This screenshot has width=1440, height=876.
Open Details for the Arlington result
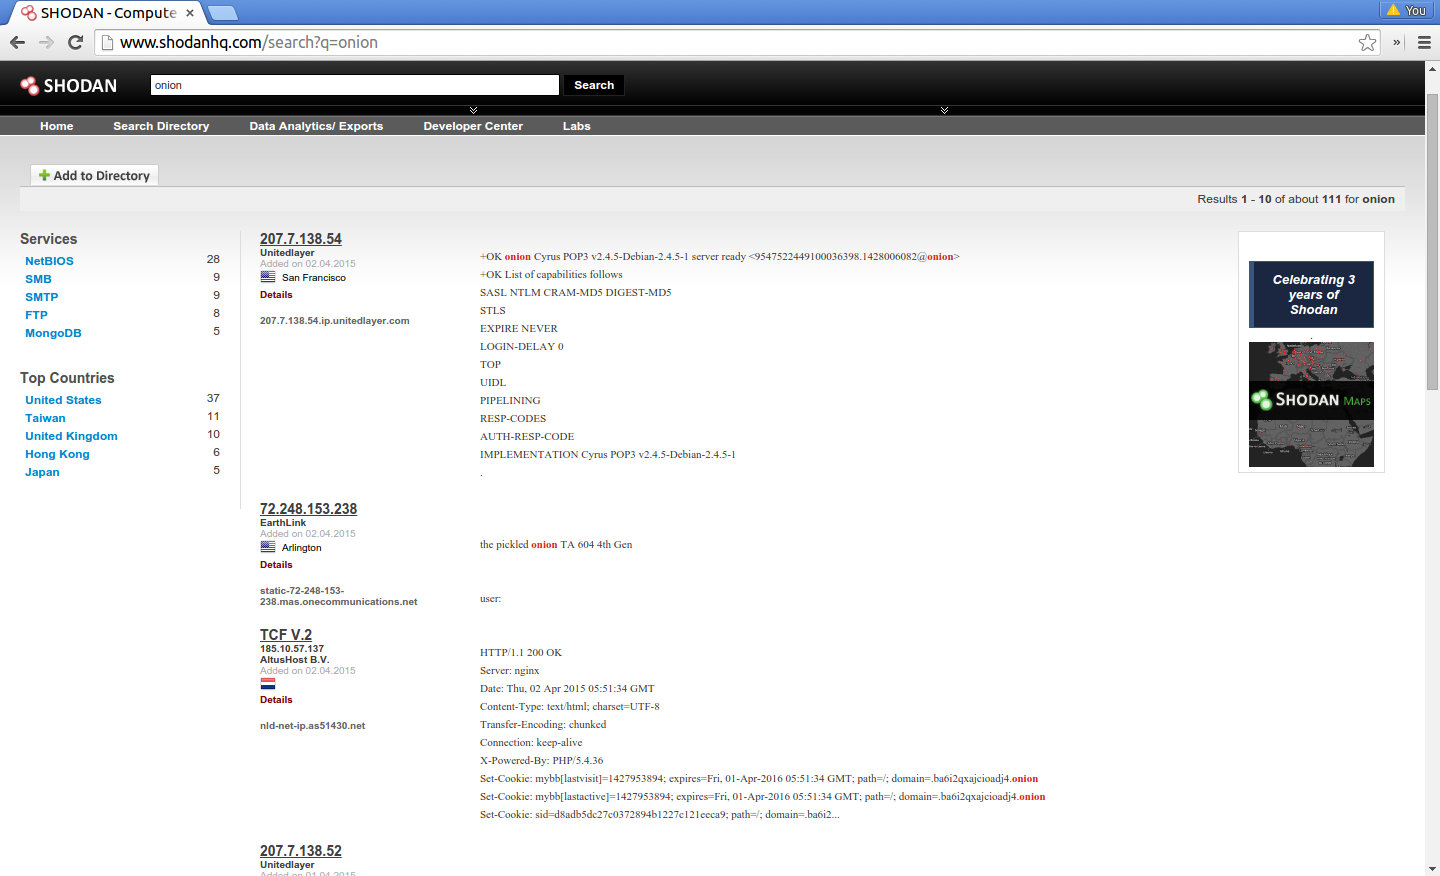pos(276,565)
